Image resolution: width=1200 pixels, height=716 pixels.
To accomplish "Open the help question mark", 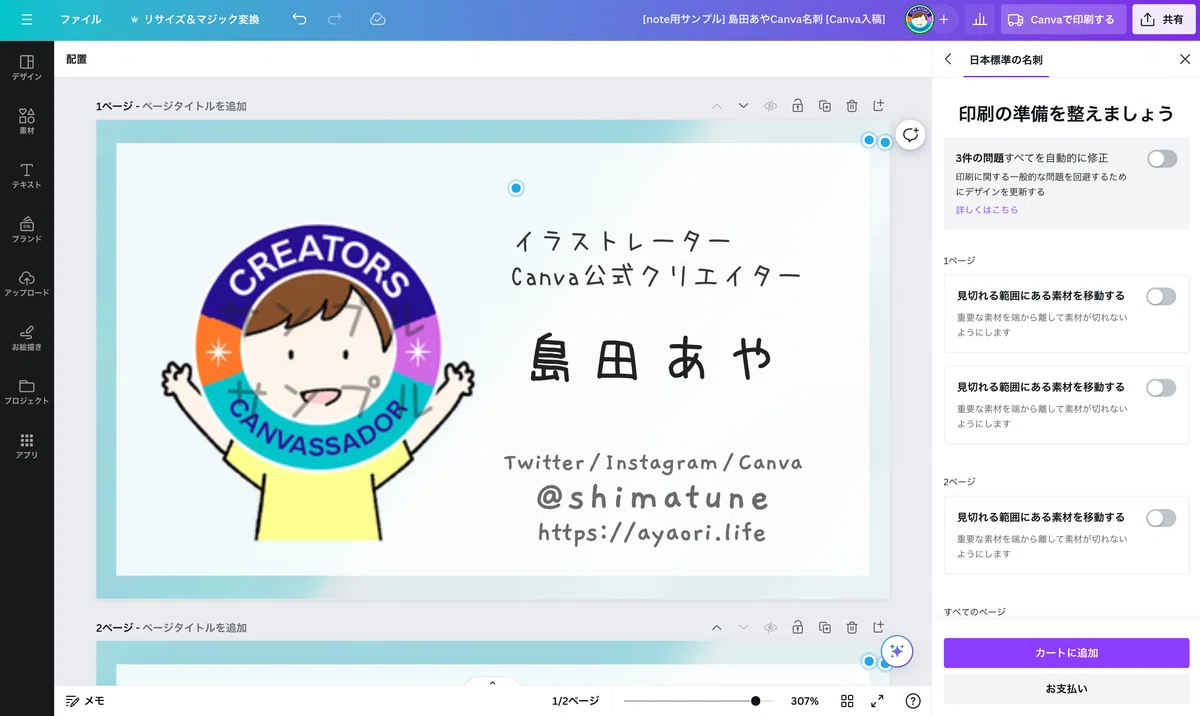I will [913, 701].
